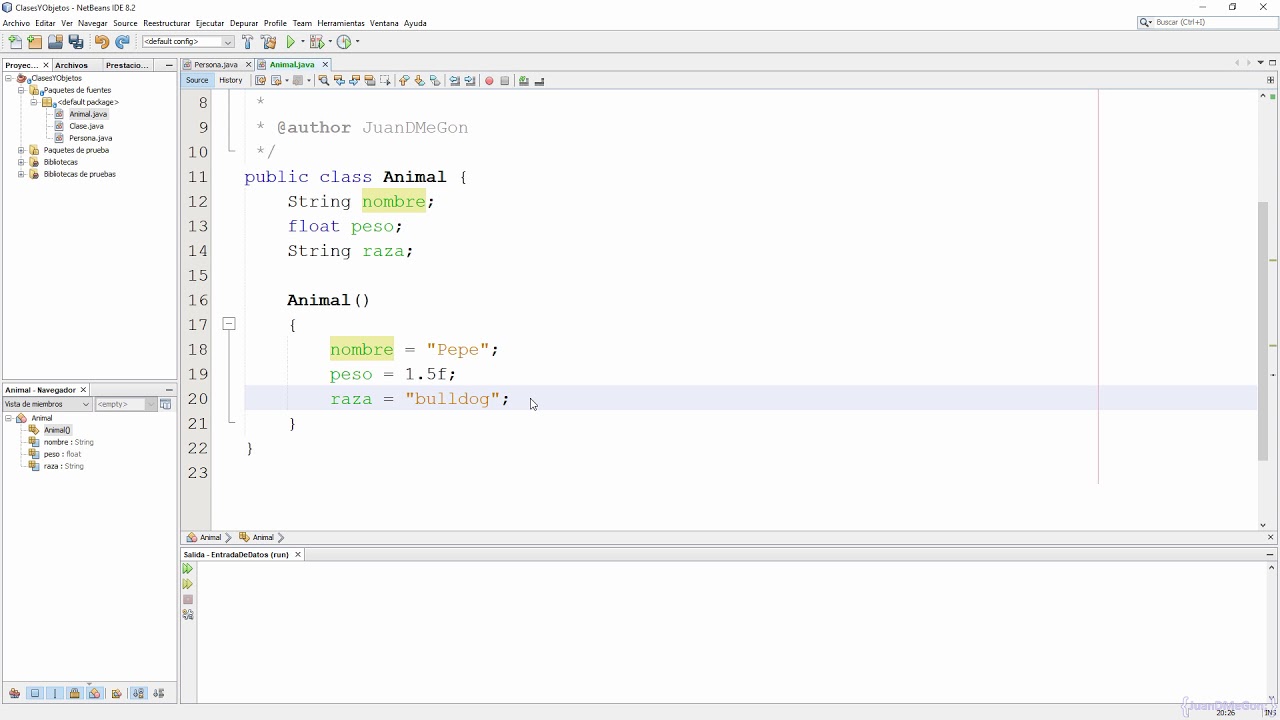This screenshot has height=720, width=1280.
Task: Switch to the Persona.java editor tab
Action: click(x=216, y=65)
